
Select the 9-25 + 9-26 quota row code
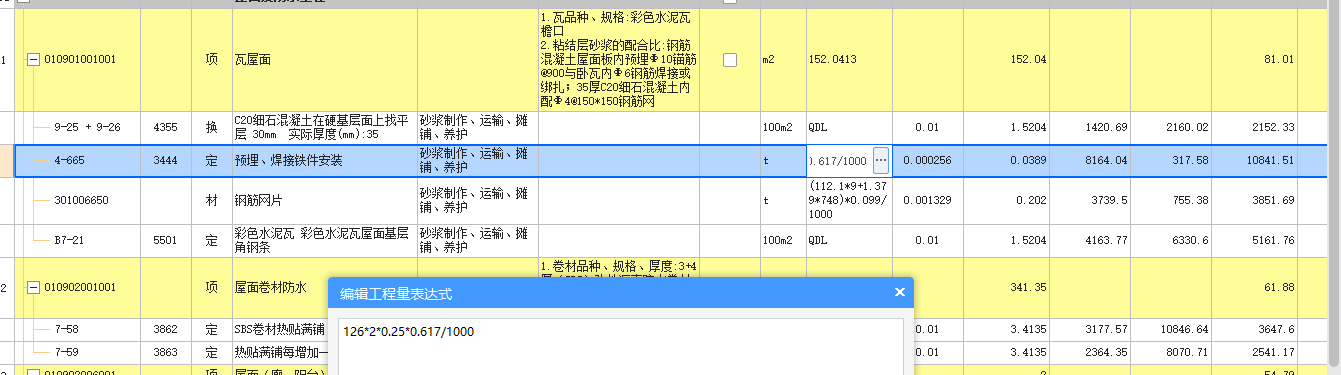pyautogui.click(x=87, y=127)
